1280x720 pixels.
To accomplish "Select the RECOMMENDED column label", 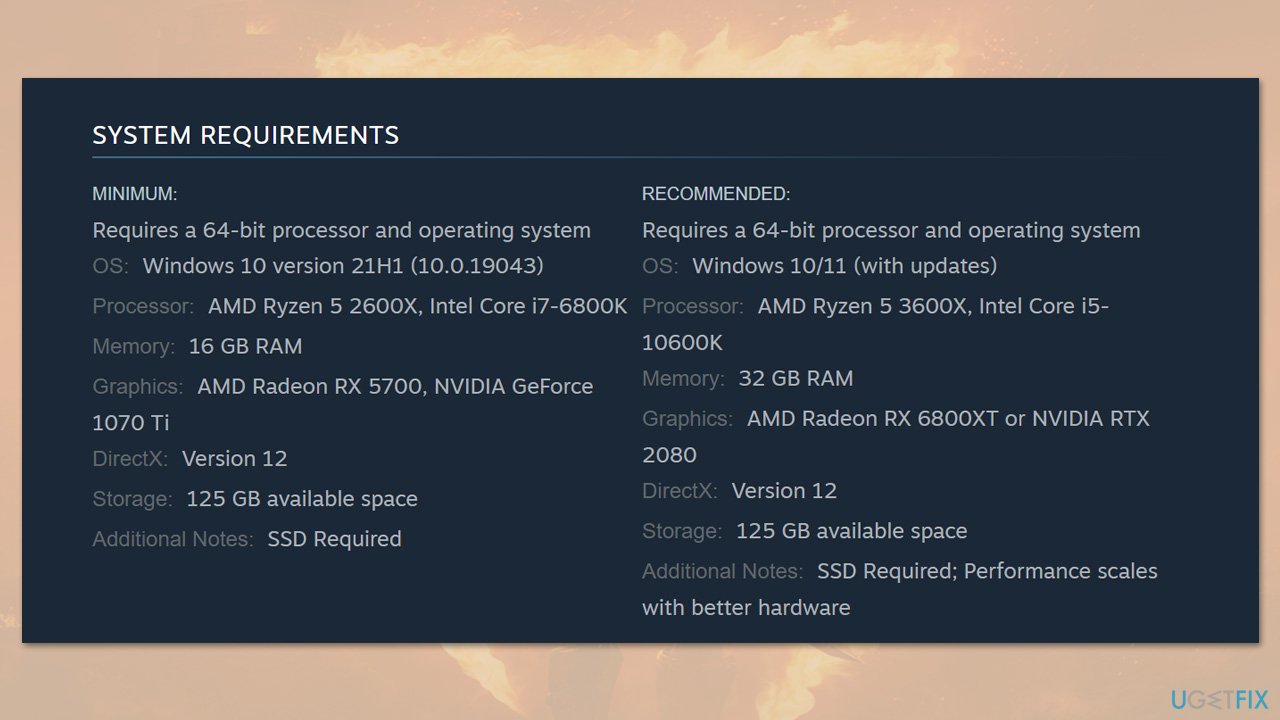I will click(x=716, y=194).
